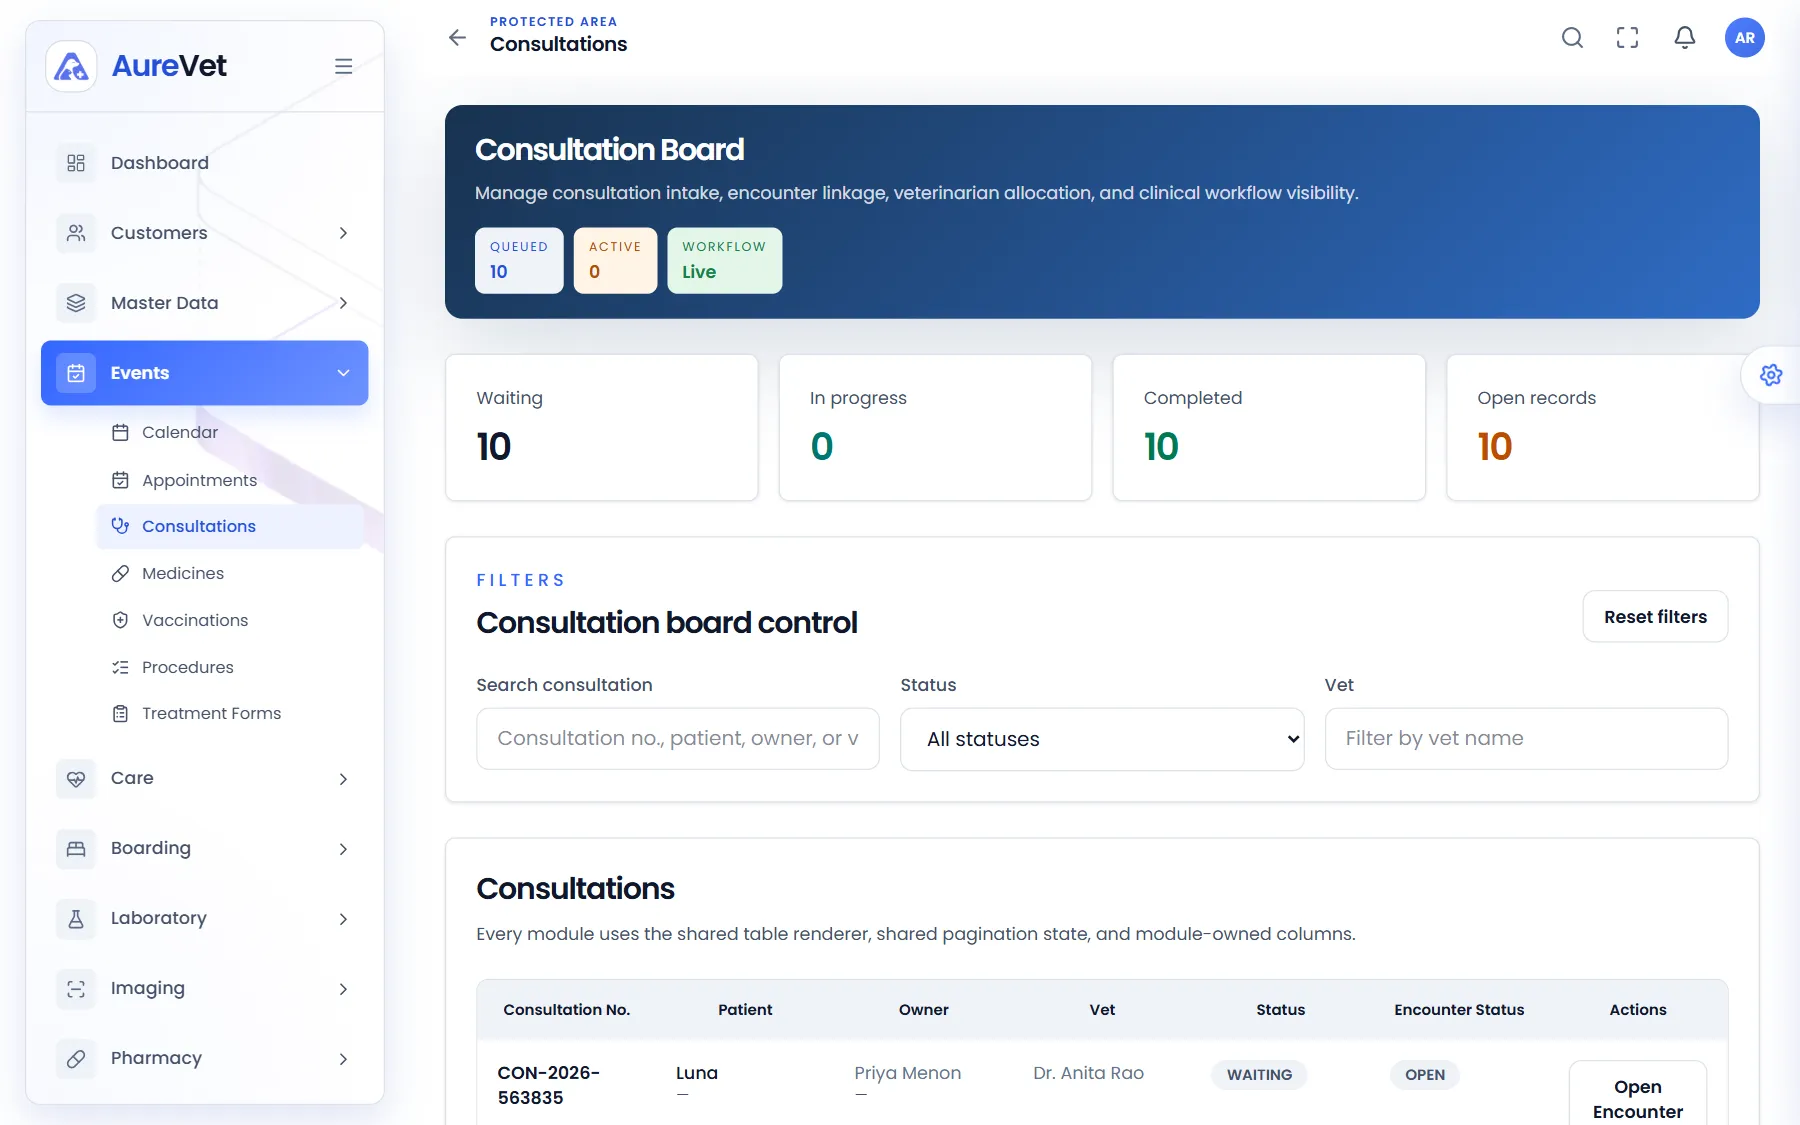Expand the Master Data chevron
The image size is (1800, 1125).
tap(343, 303)
